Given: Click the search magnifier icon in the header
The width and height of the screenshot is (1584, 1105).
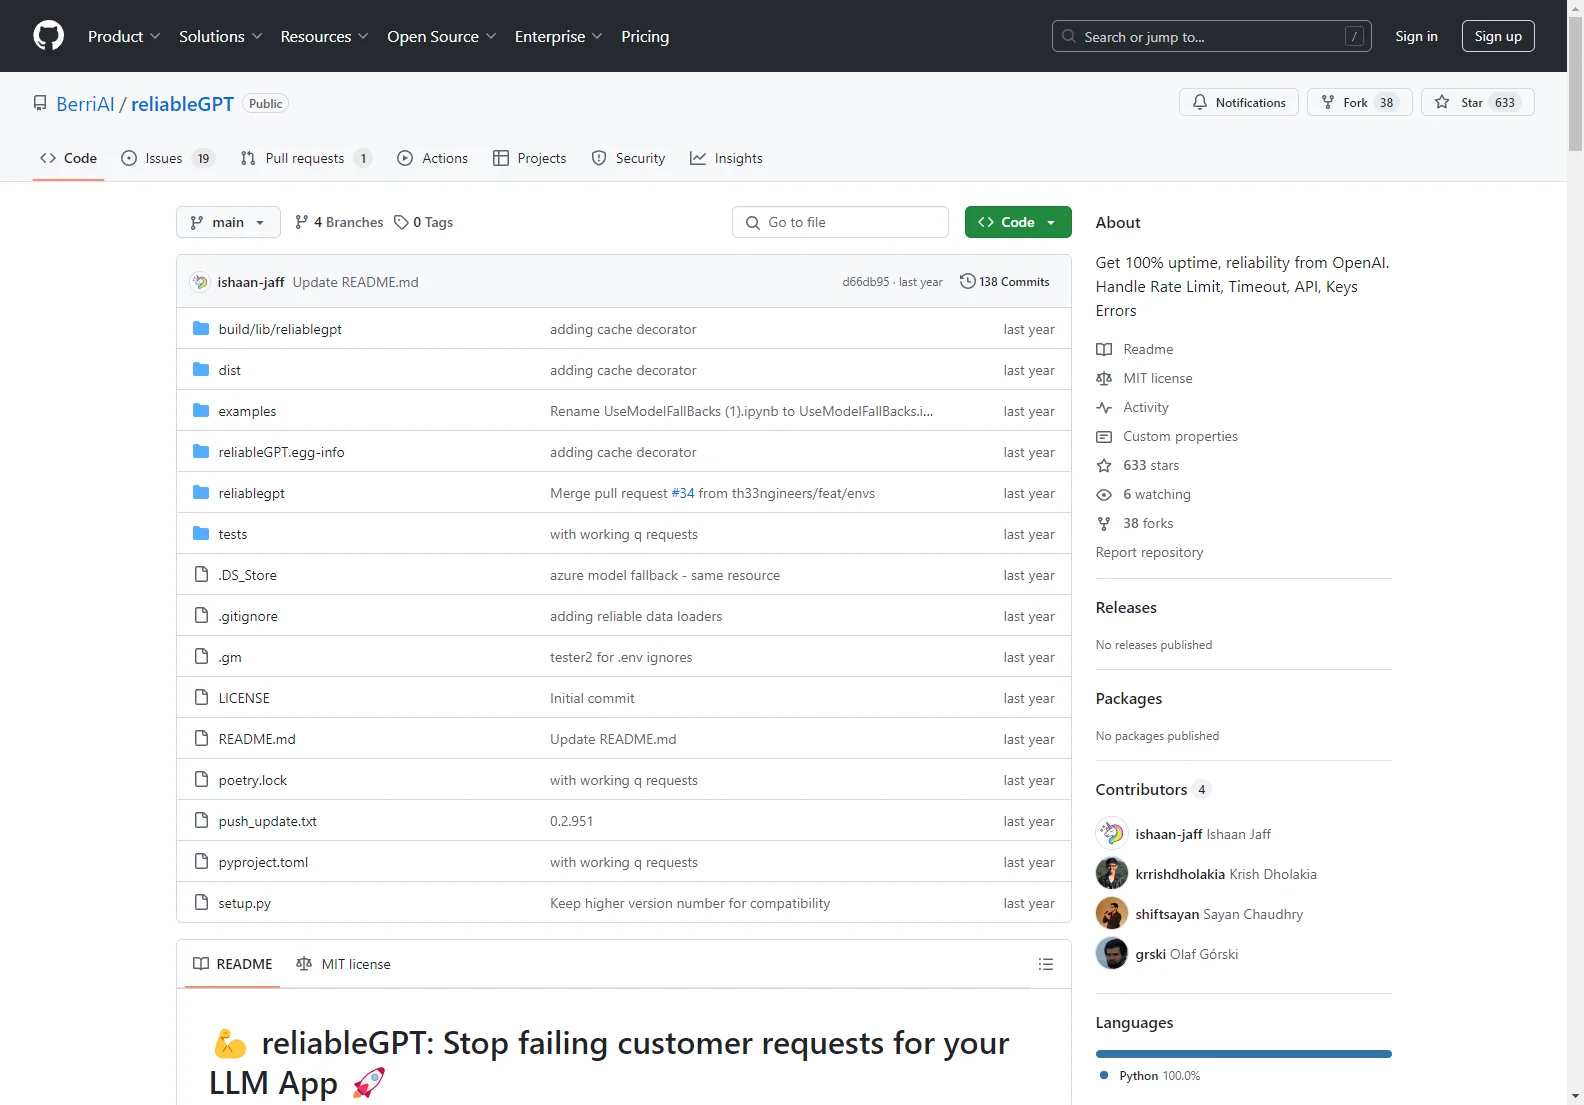Looking at the screenshot, I should coord(1069,36).
